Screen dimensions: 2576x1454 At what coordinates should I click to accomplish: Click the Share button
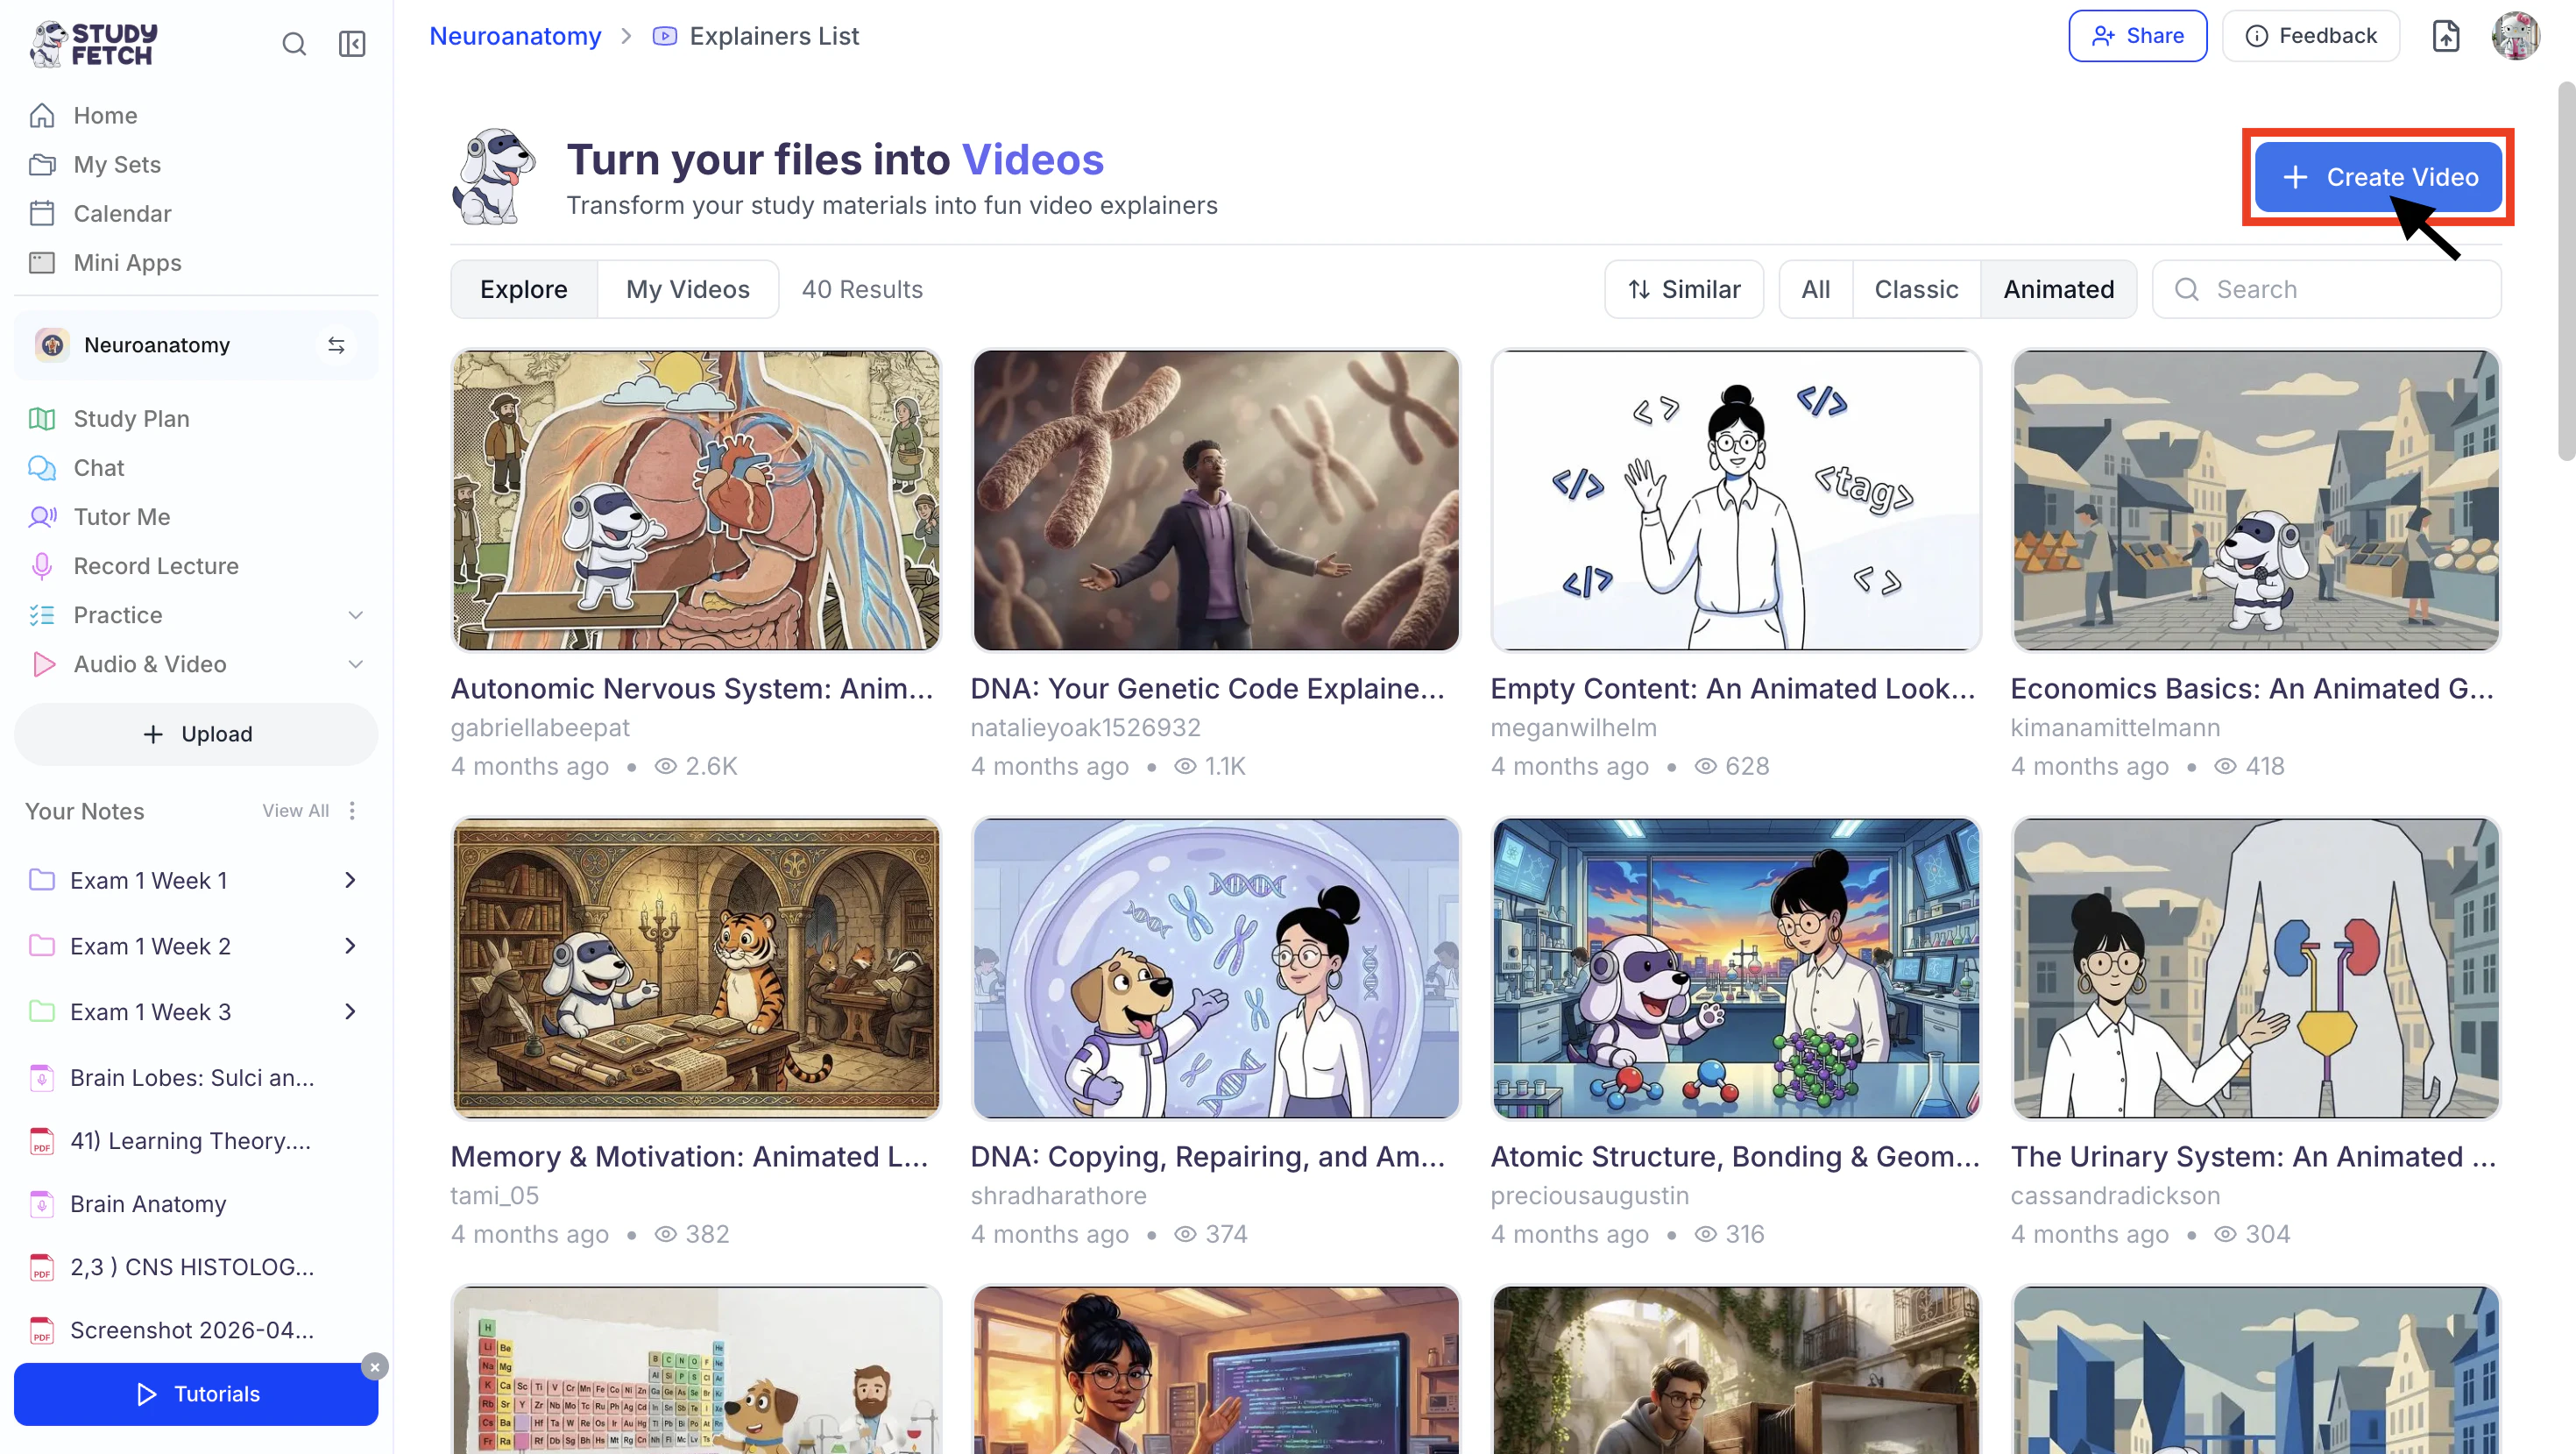[2138, 36]
